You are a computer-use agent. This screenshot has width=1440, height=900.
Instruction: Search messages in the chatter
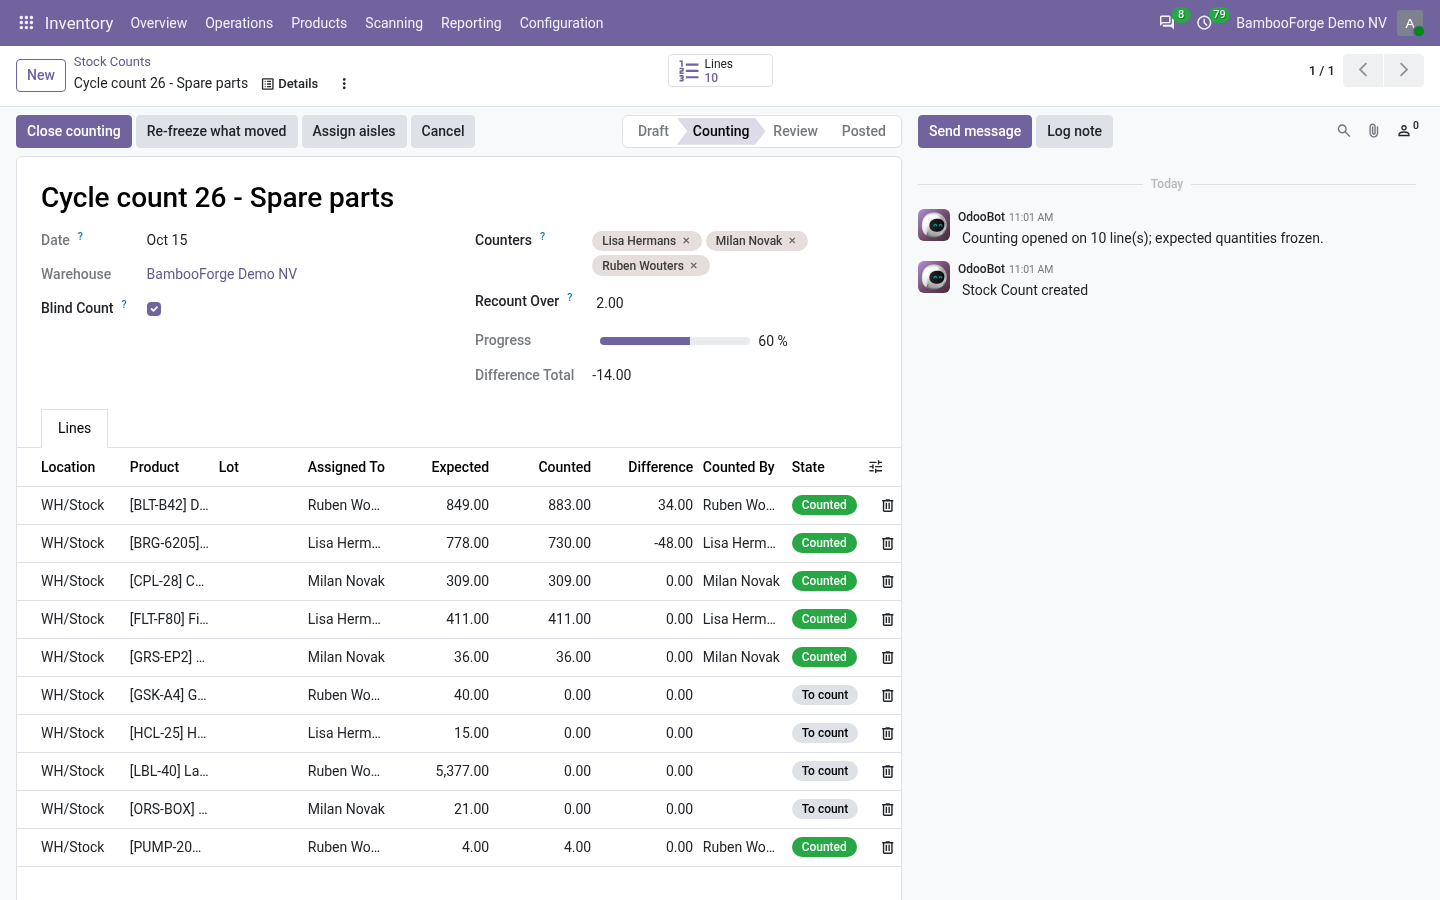click(x=1344, y=131)
